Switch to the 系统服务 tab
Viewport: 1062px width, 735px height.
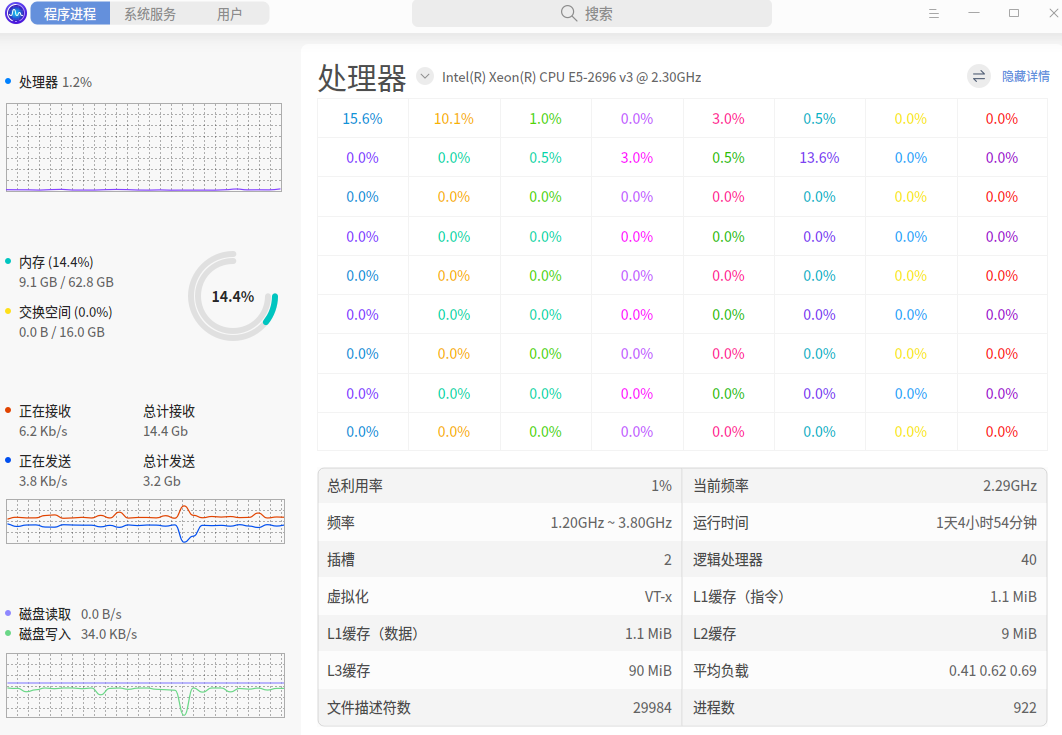[x=150, y=14]
